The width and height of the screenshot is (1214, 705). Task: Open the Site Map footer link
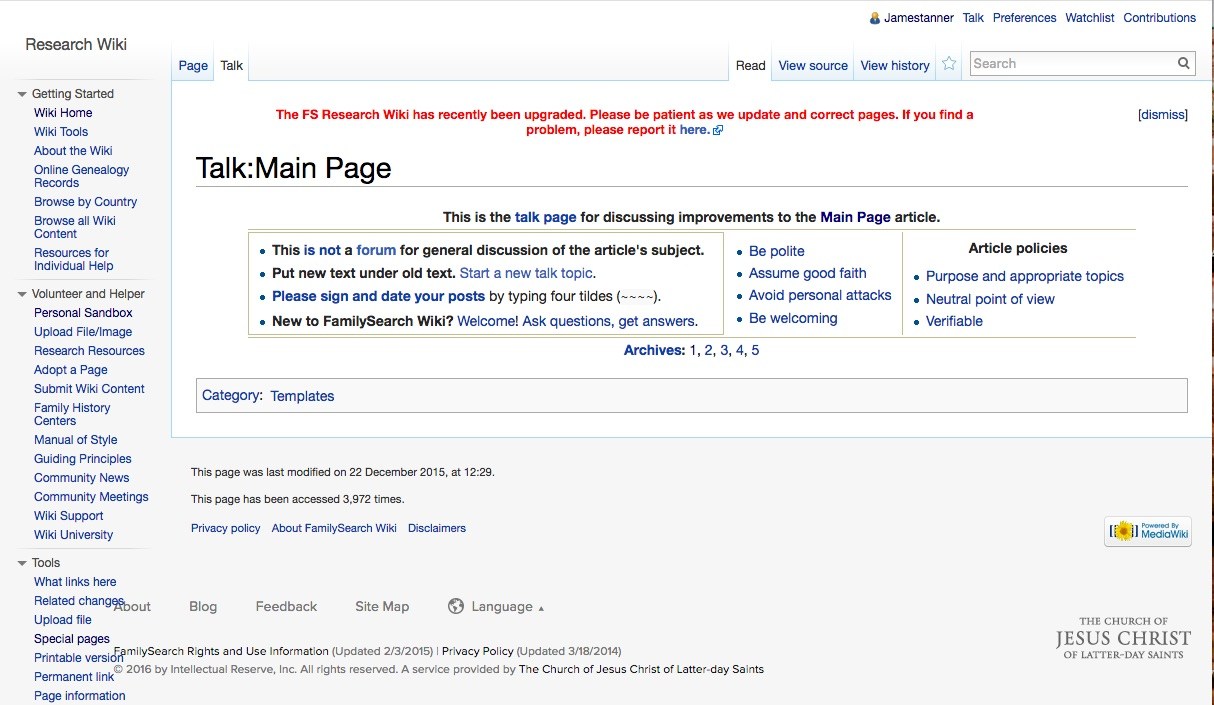(382, 606)
